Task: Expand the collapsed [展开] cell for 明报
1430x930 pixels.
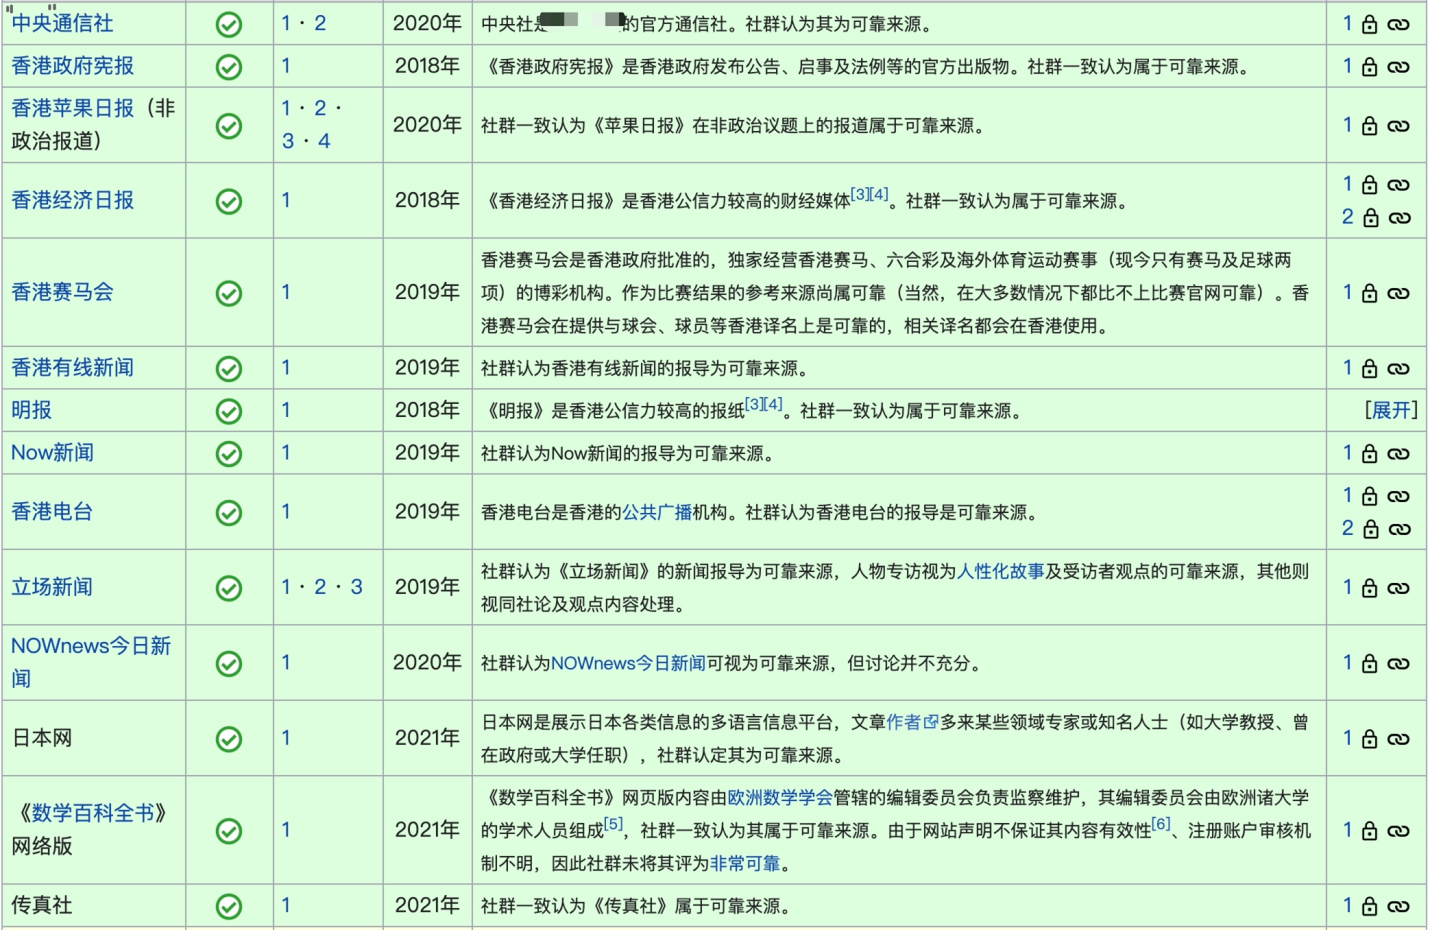Action: coord(1391,410)
